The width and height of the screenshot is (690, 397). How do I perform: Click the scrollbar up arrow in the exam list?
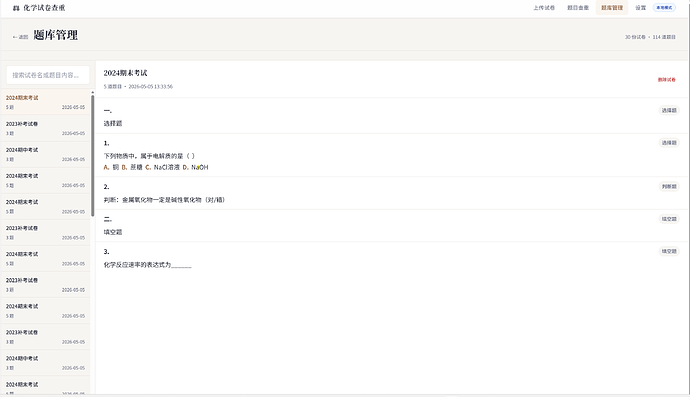coord(92,92)
